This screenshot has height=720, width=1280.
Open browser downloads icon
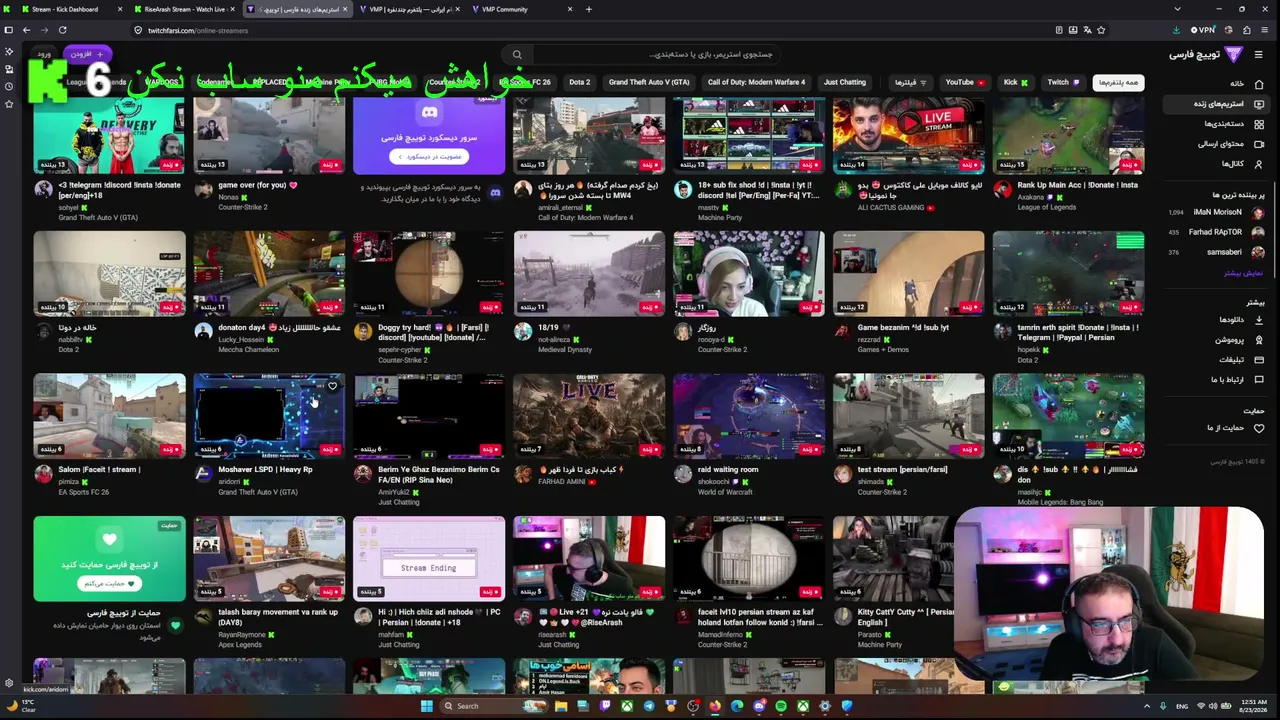[1176, 30]
